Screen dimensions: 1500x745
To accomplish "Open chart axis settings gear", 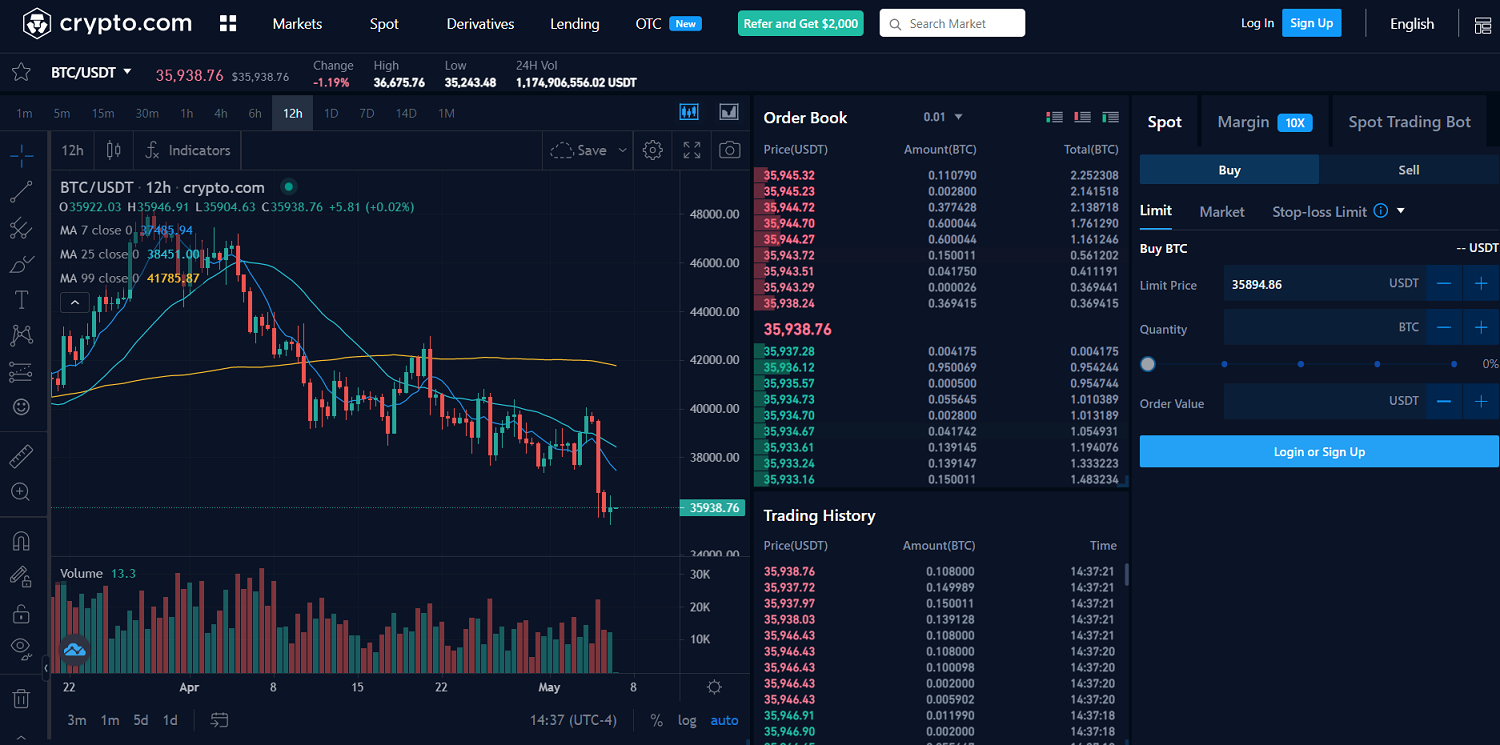I will coord(714,687).
